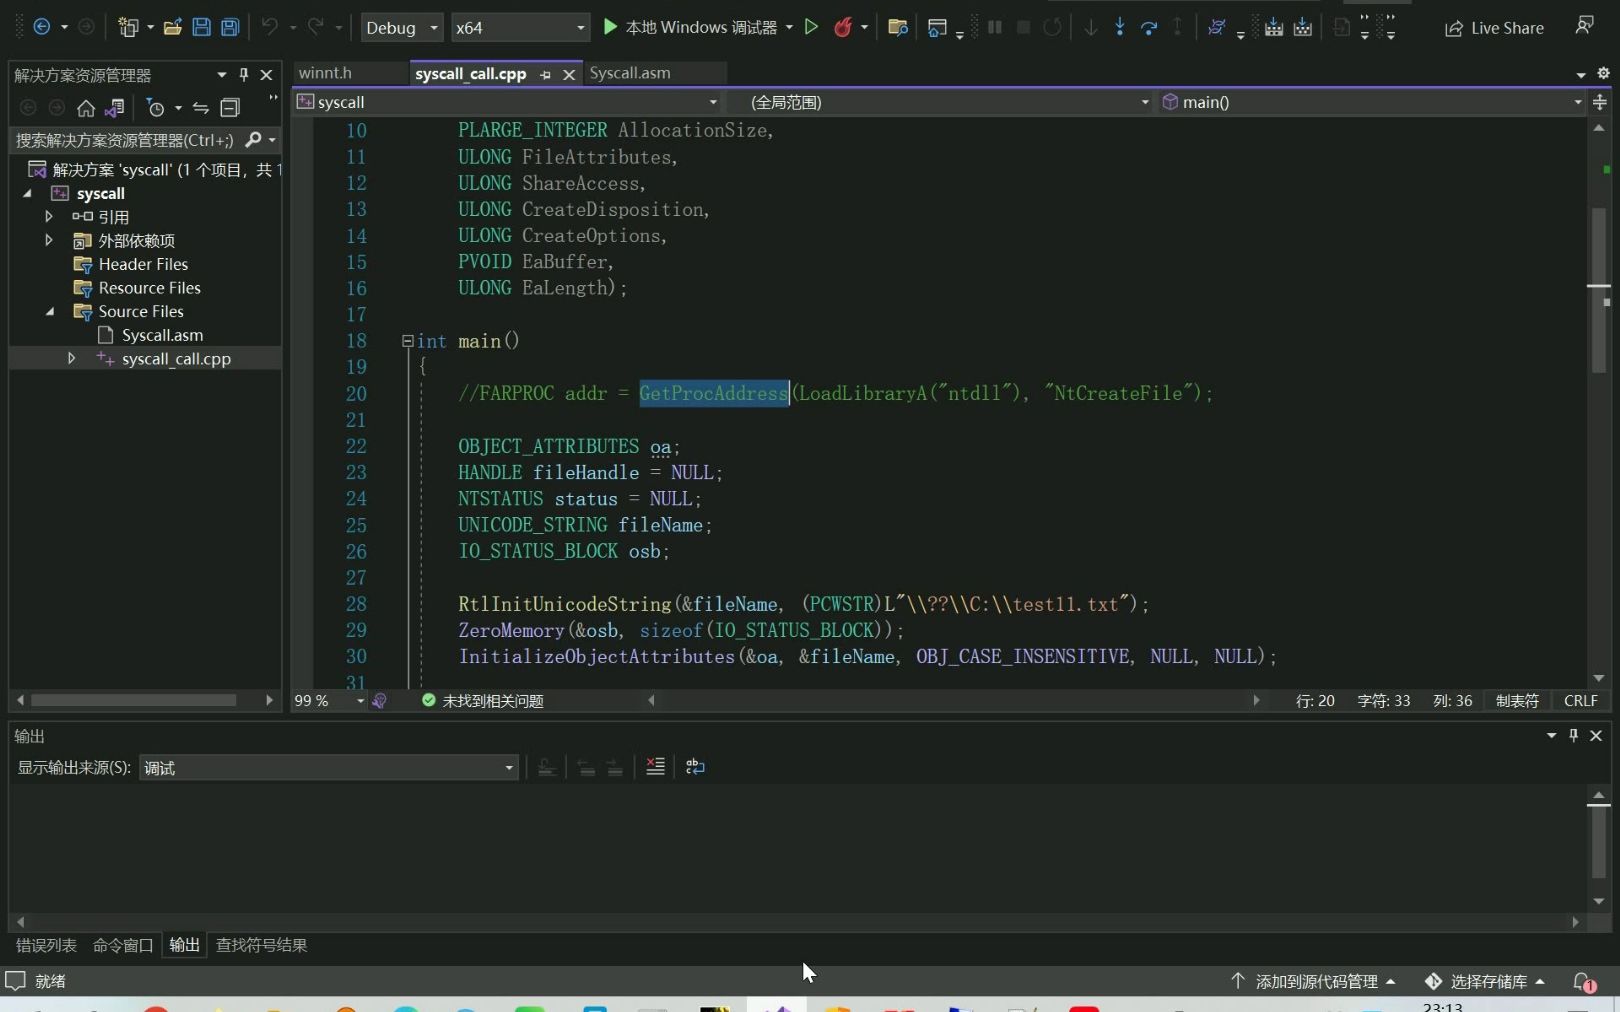This screenshot has width=1620, height=1012.
Task: Click the editor split-window handle icon
Action: (1599, 102)
